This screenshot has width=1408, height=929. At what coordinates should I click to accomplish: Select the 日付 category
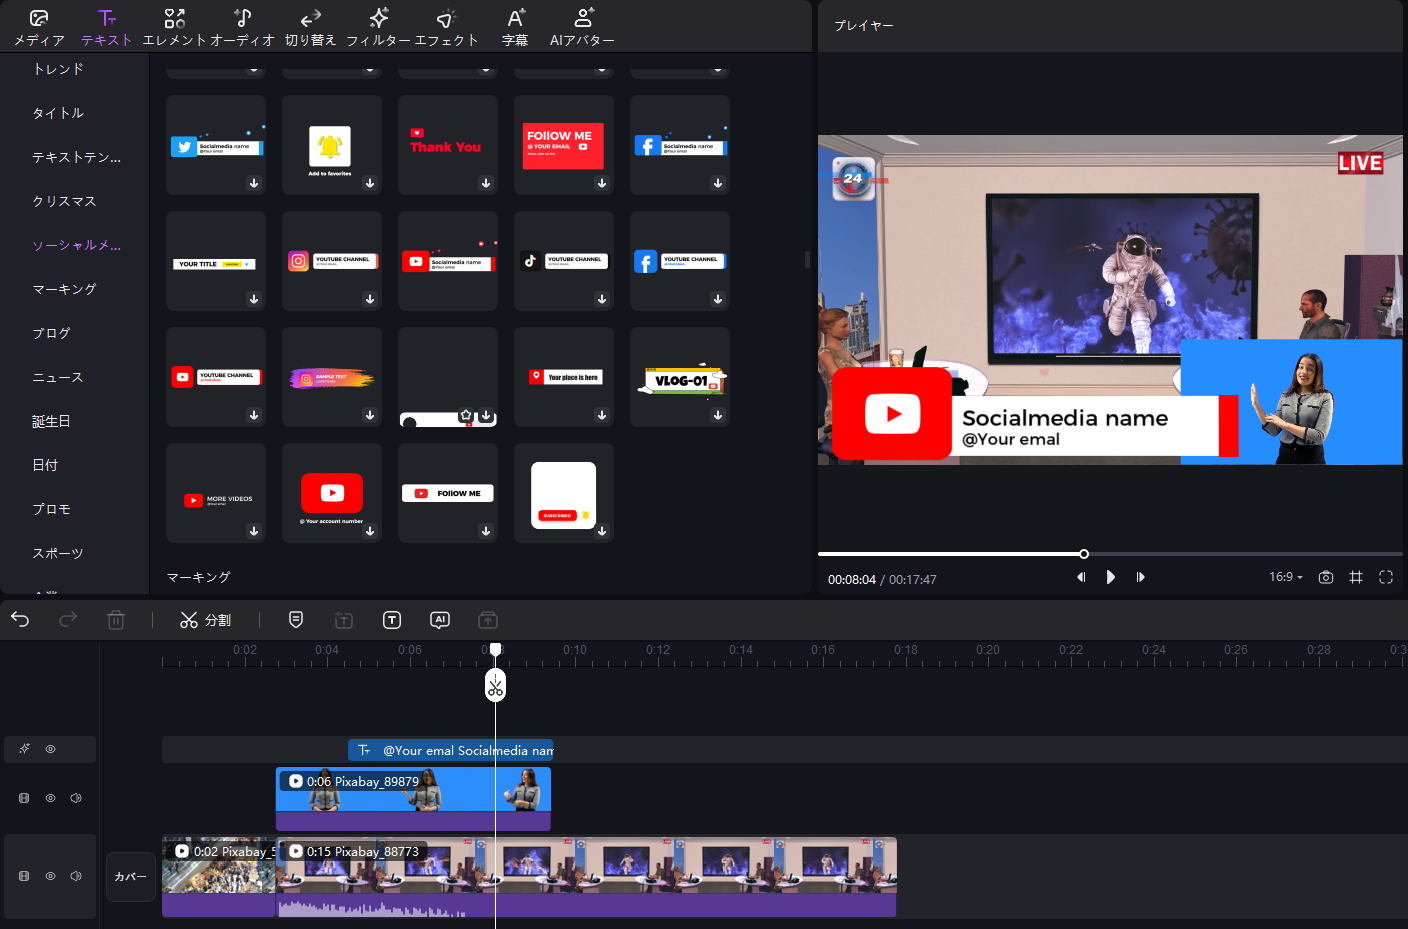[45, 465]
